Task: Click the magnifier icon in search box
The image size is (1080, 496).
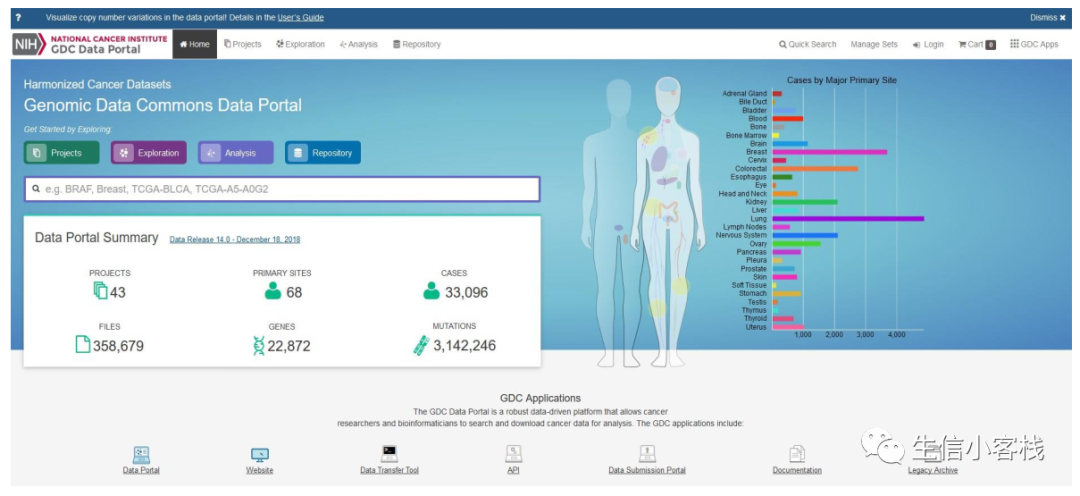Action: [36, 188]
